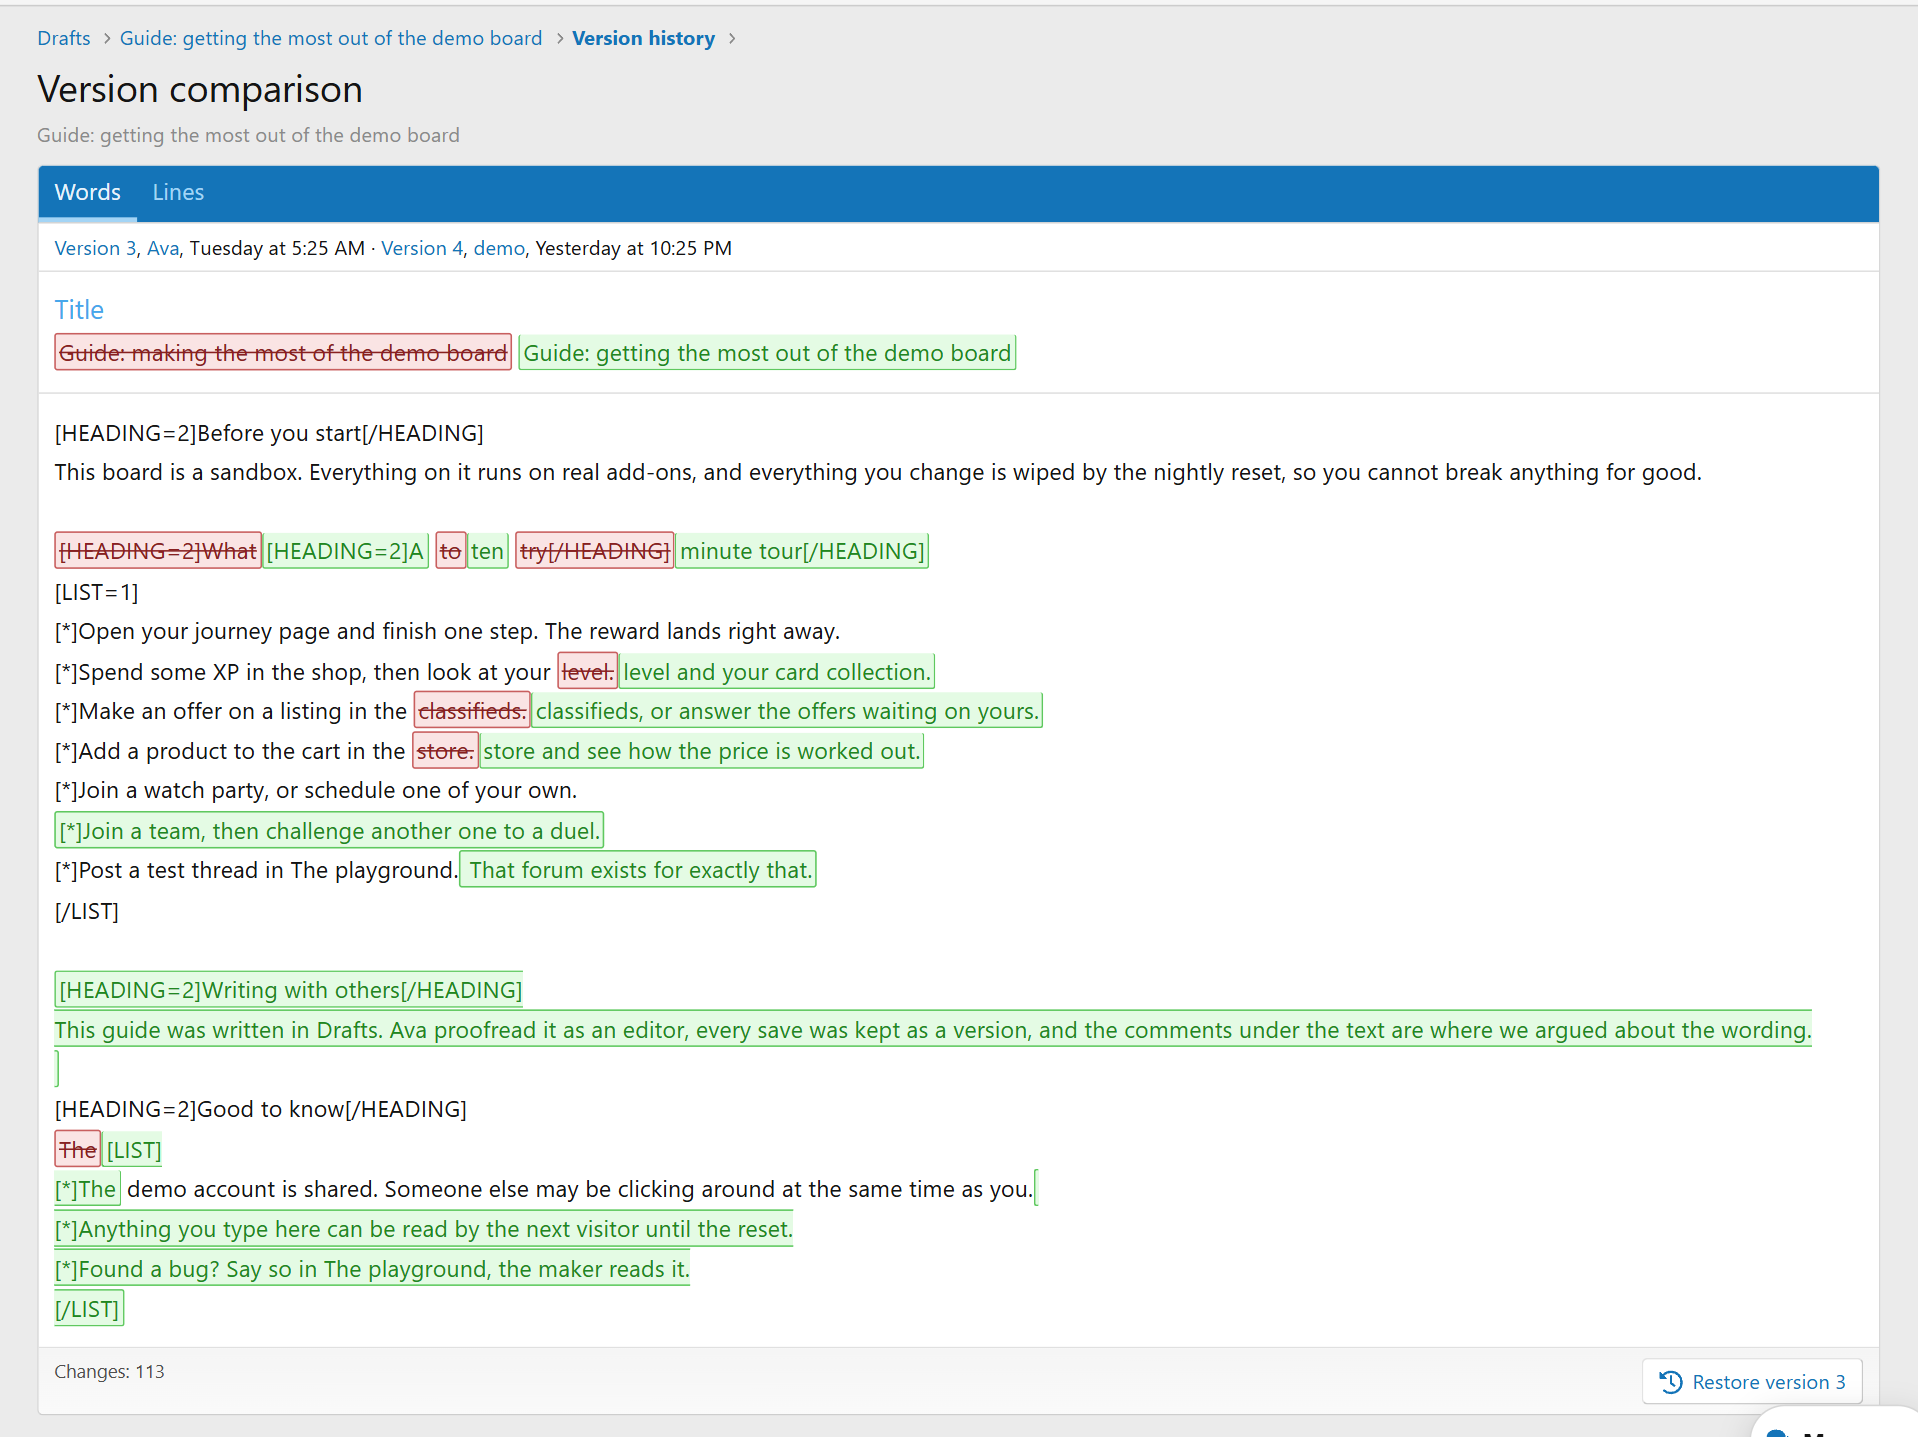The height and width of the screenshot is (1437, 1918).
Task: Click the inserted Writing with others heading
Action: pos(290,990)
